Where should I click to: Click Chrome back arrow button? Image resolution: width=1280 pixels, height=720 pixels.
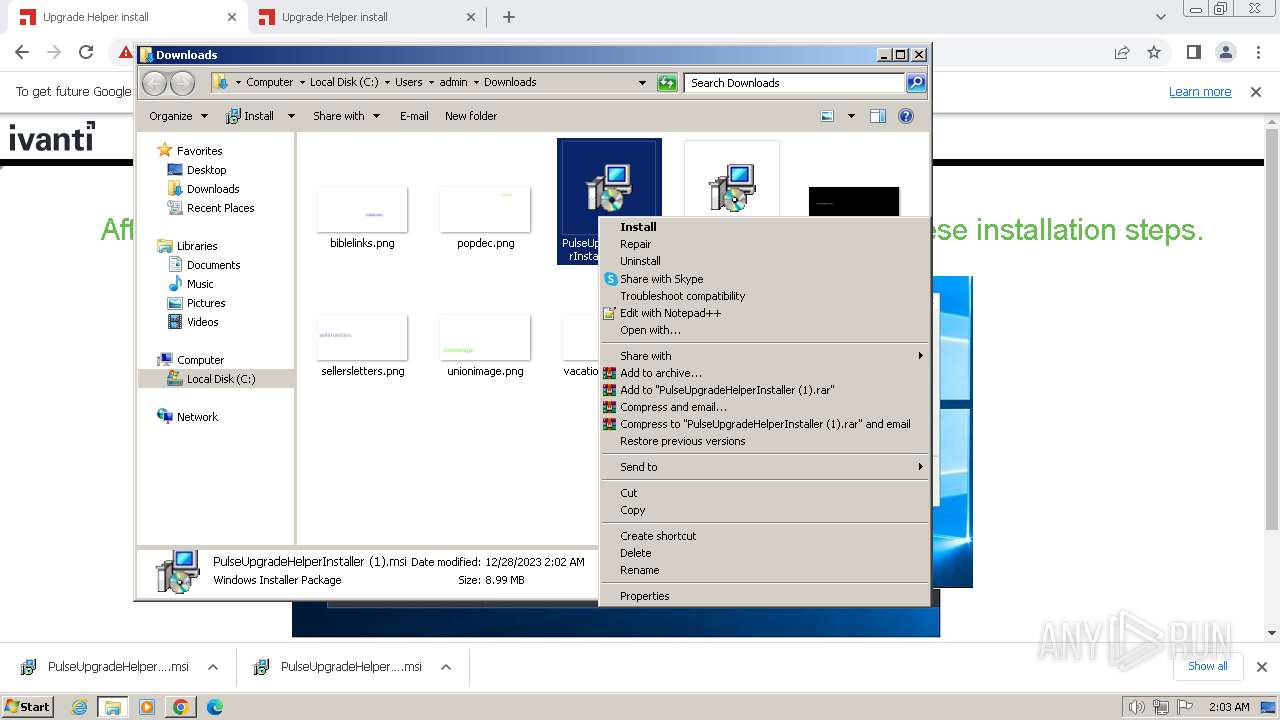(x=22, y=52)
